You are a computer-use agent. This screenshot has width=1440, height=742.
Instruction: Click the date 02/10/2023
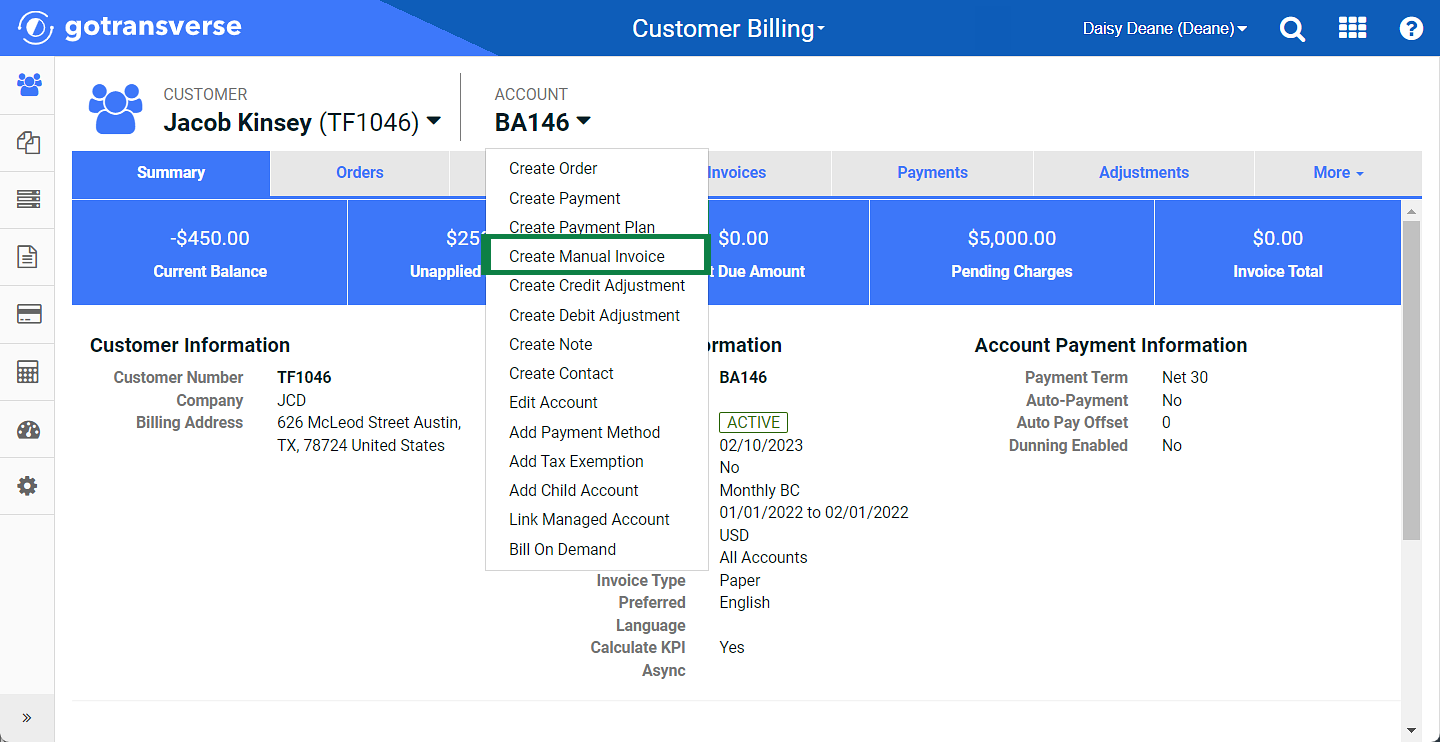tap(761, 445)
